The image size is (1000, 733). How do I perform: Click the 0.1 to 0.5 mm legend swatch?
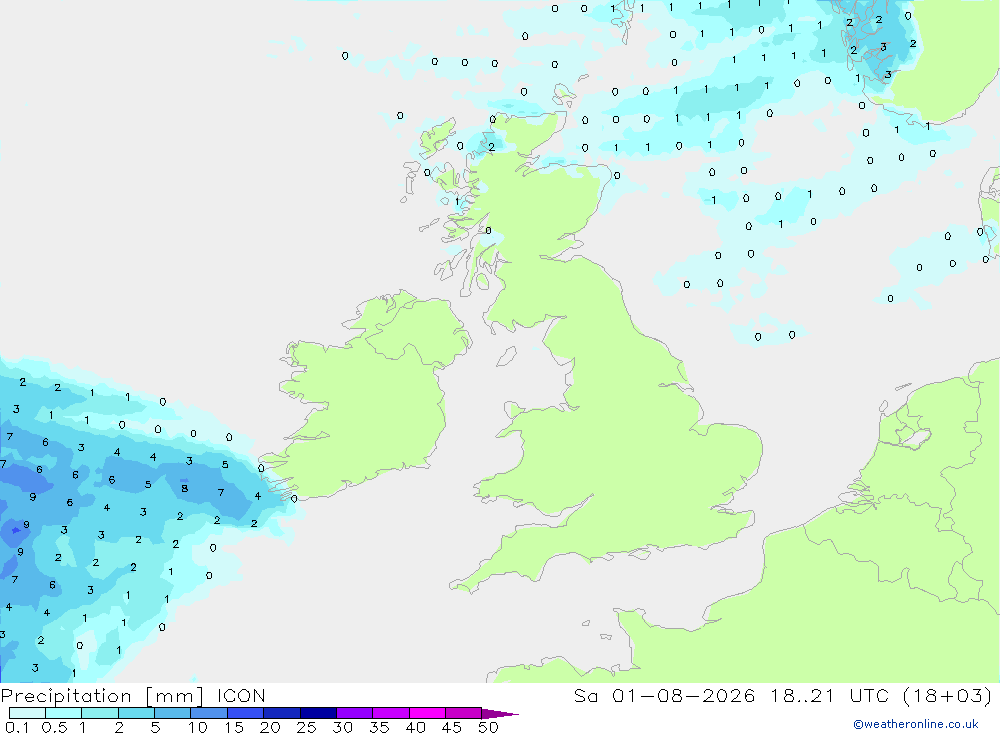click(27, 713)
